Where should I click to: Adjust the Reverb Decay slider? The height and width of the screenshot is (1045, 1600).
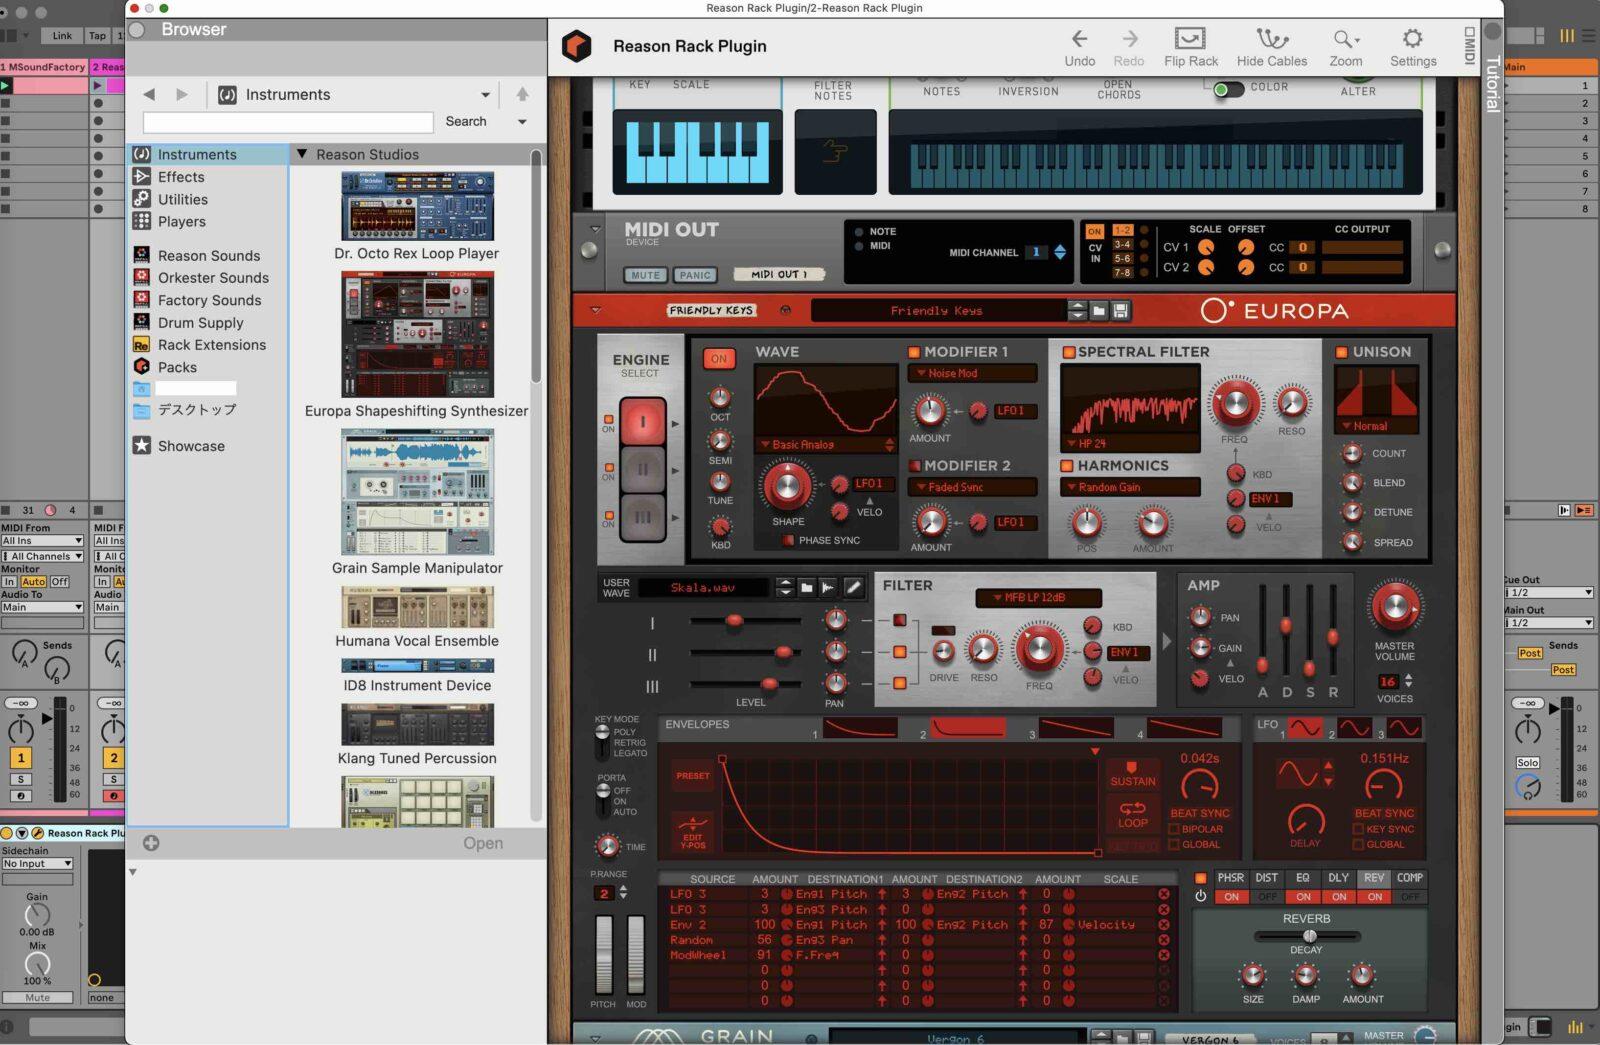tap(1307, 936)
